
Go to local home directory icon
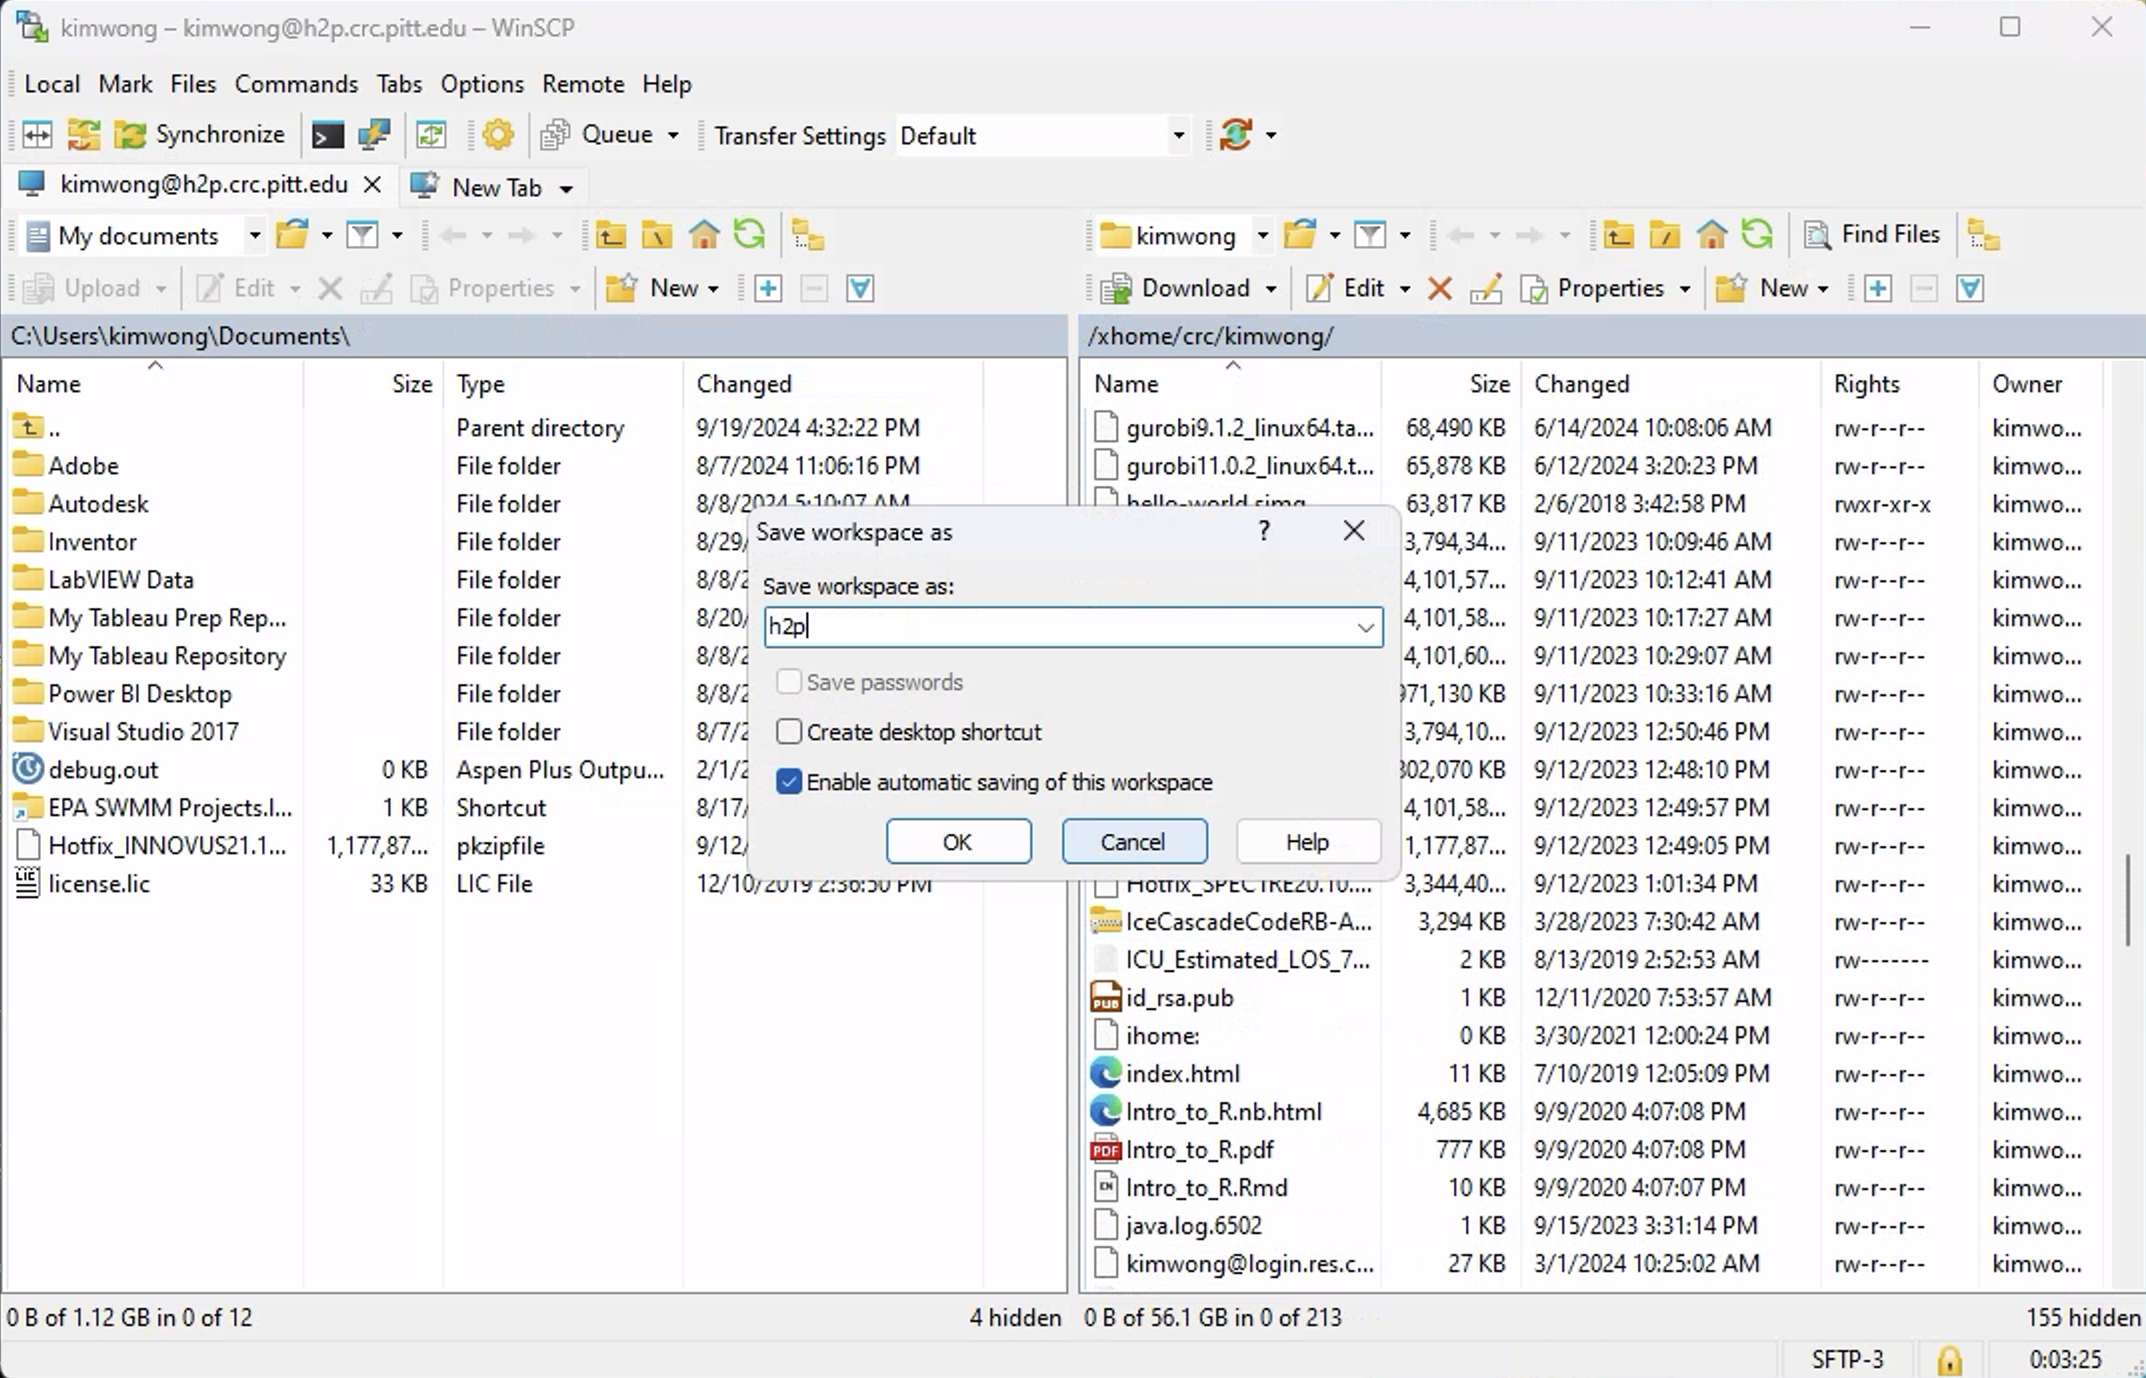pyautogui.click(x=704, y=236)
